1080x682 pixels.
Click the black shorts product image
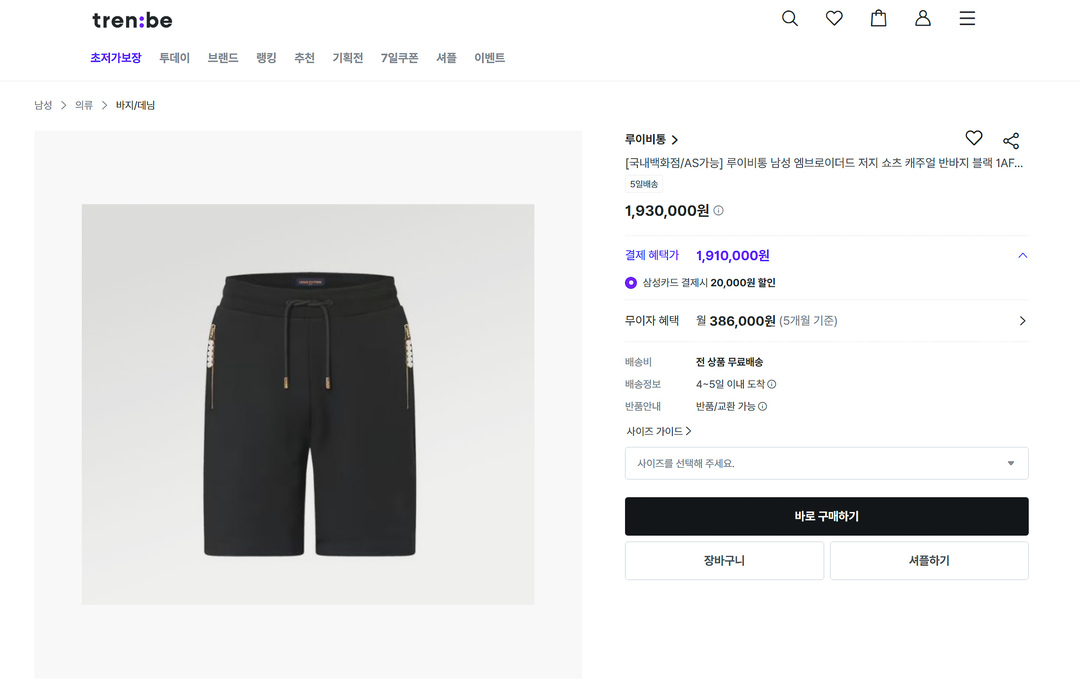pyautogui.click(x=308, y=404)
